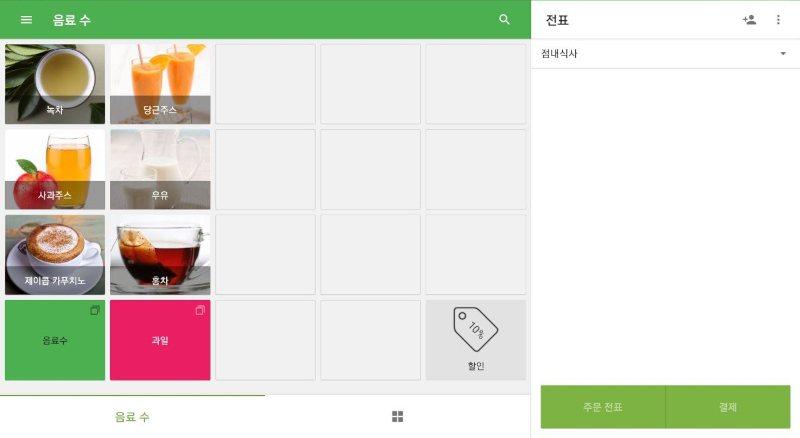Click stack icon on green 음료수 tile

click(95, 310)
